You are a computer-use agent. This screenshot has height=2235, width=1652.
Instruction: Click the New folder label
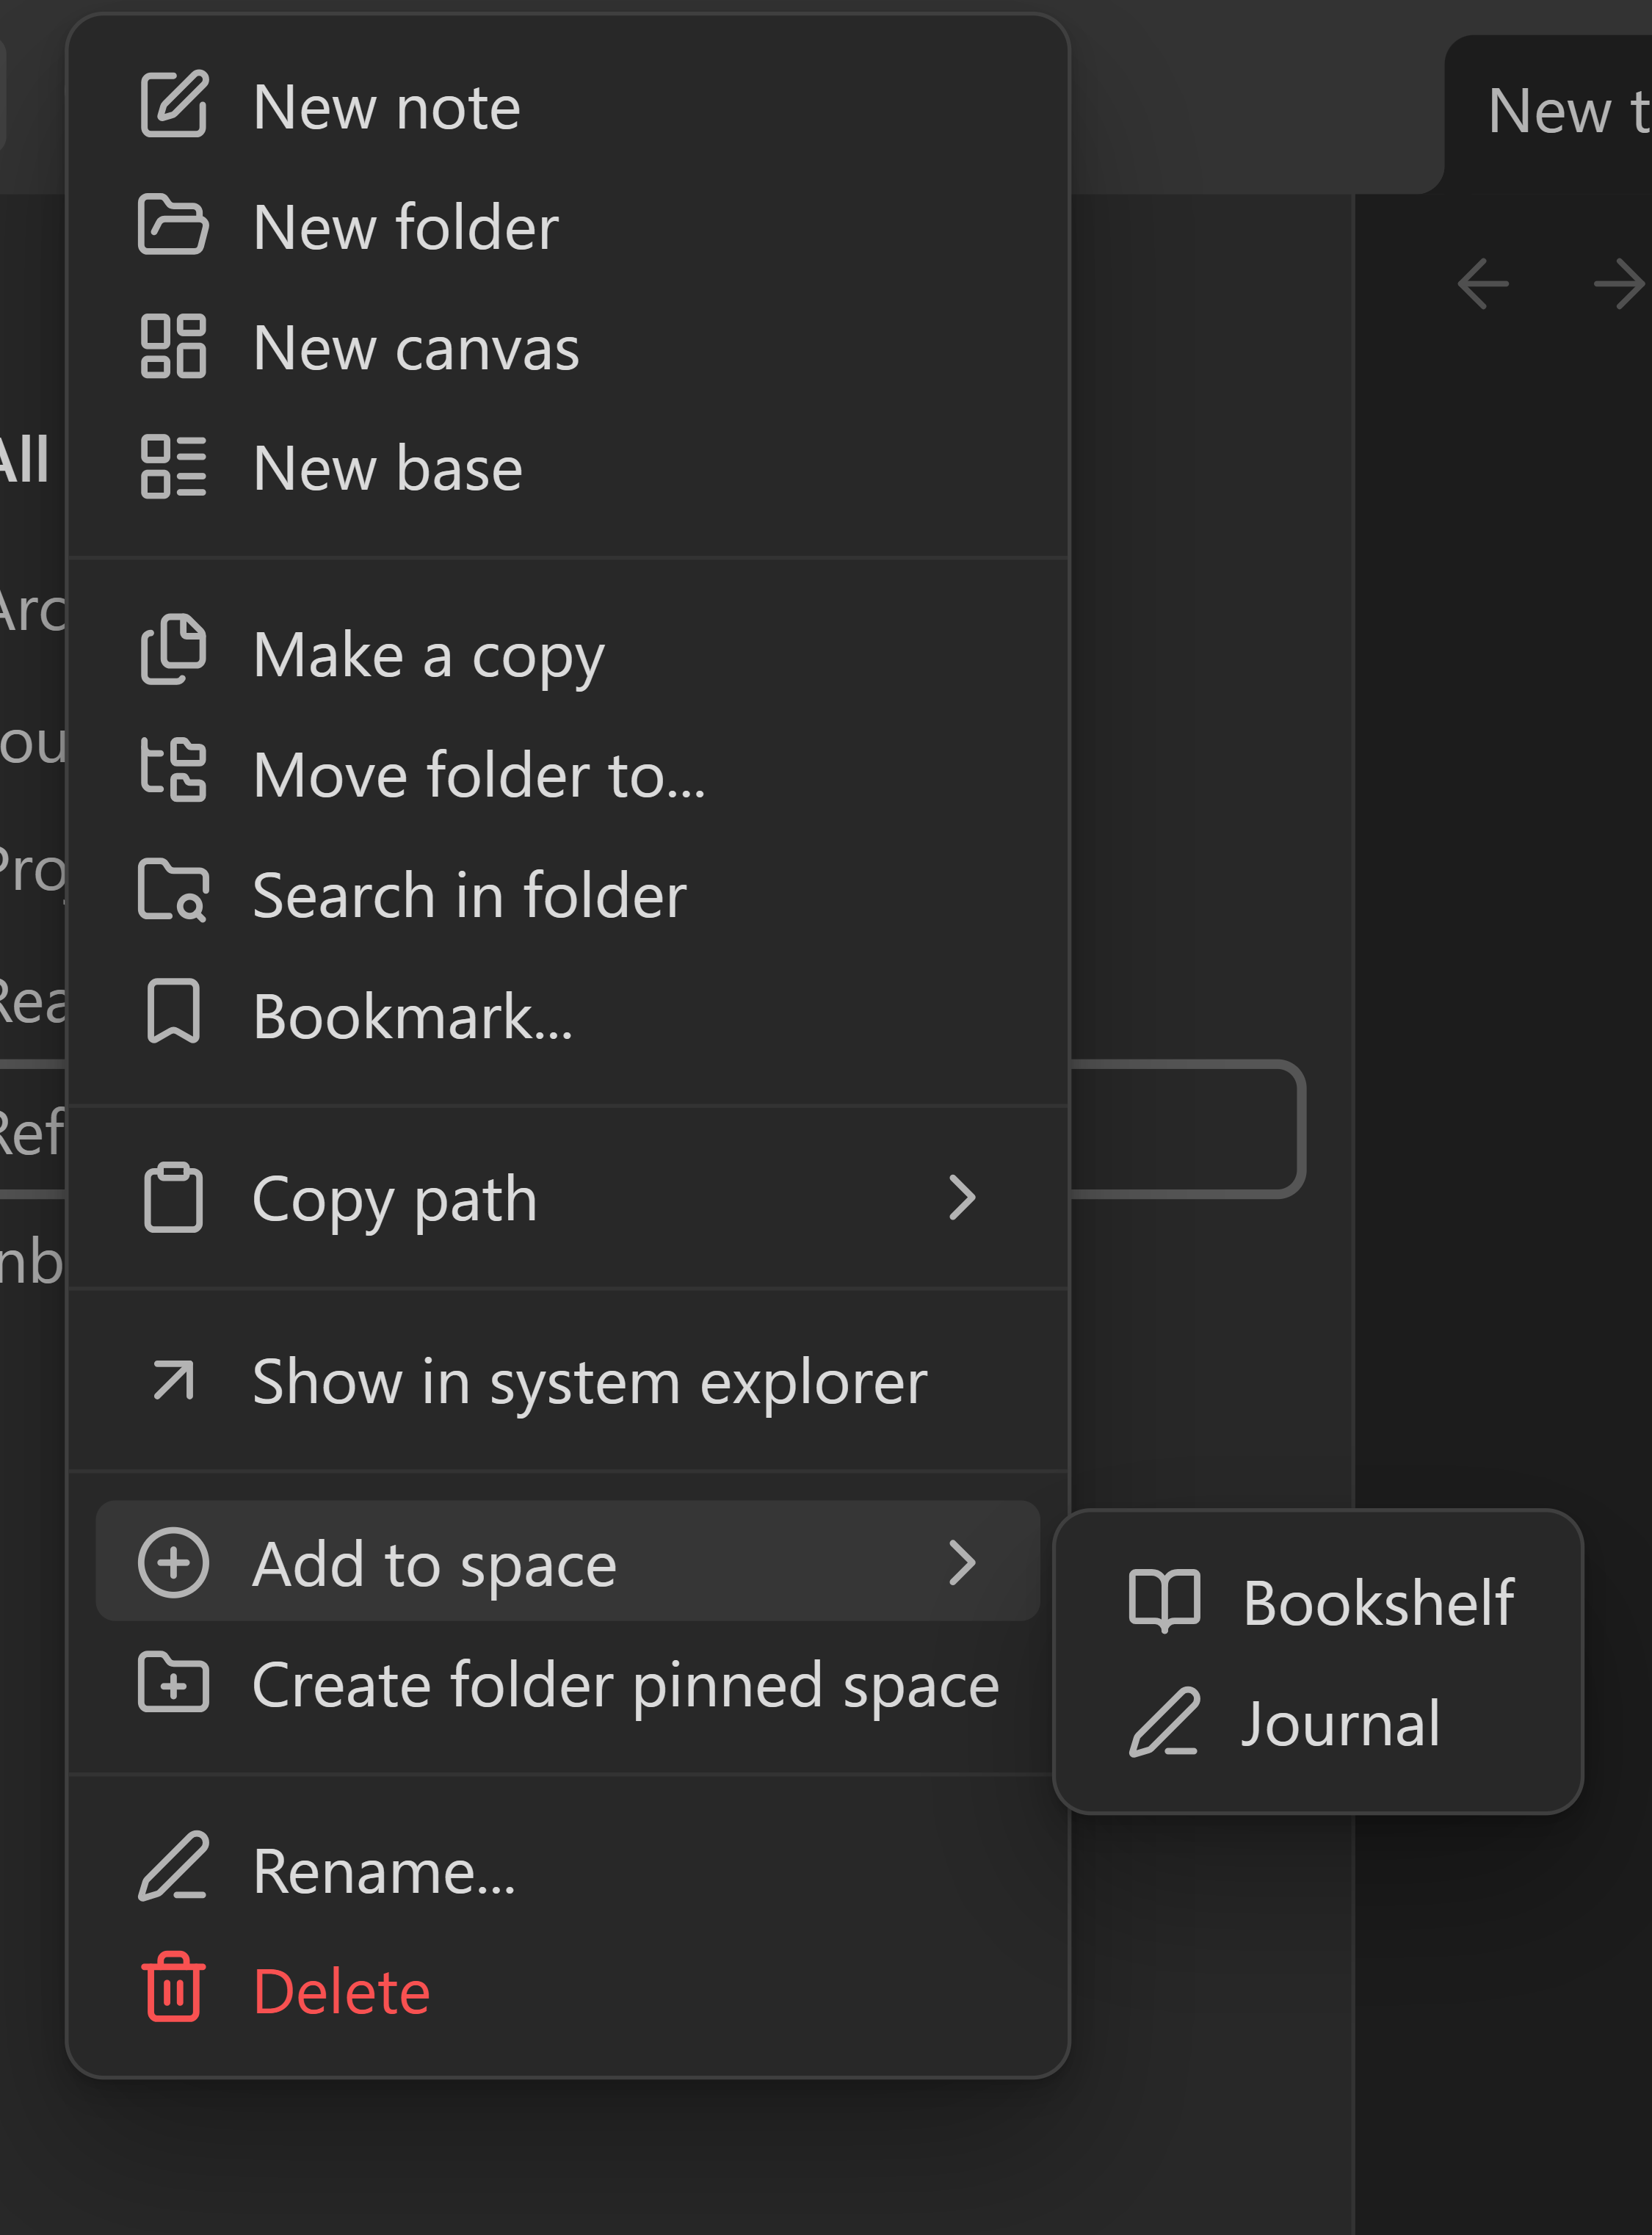pyautogui.click(x=406, y=227)
